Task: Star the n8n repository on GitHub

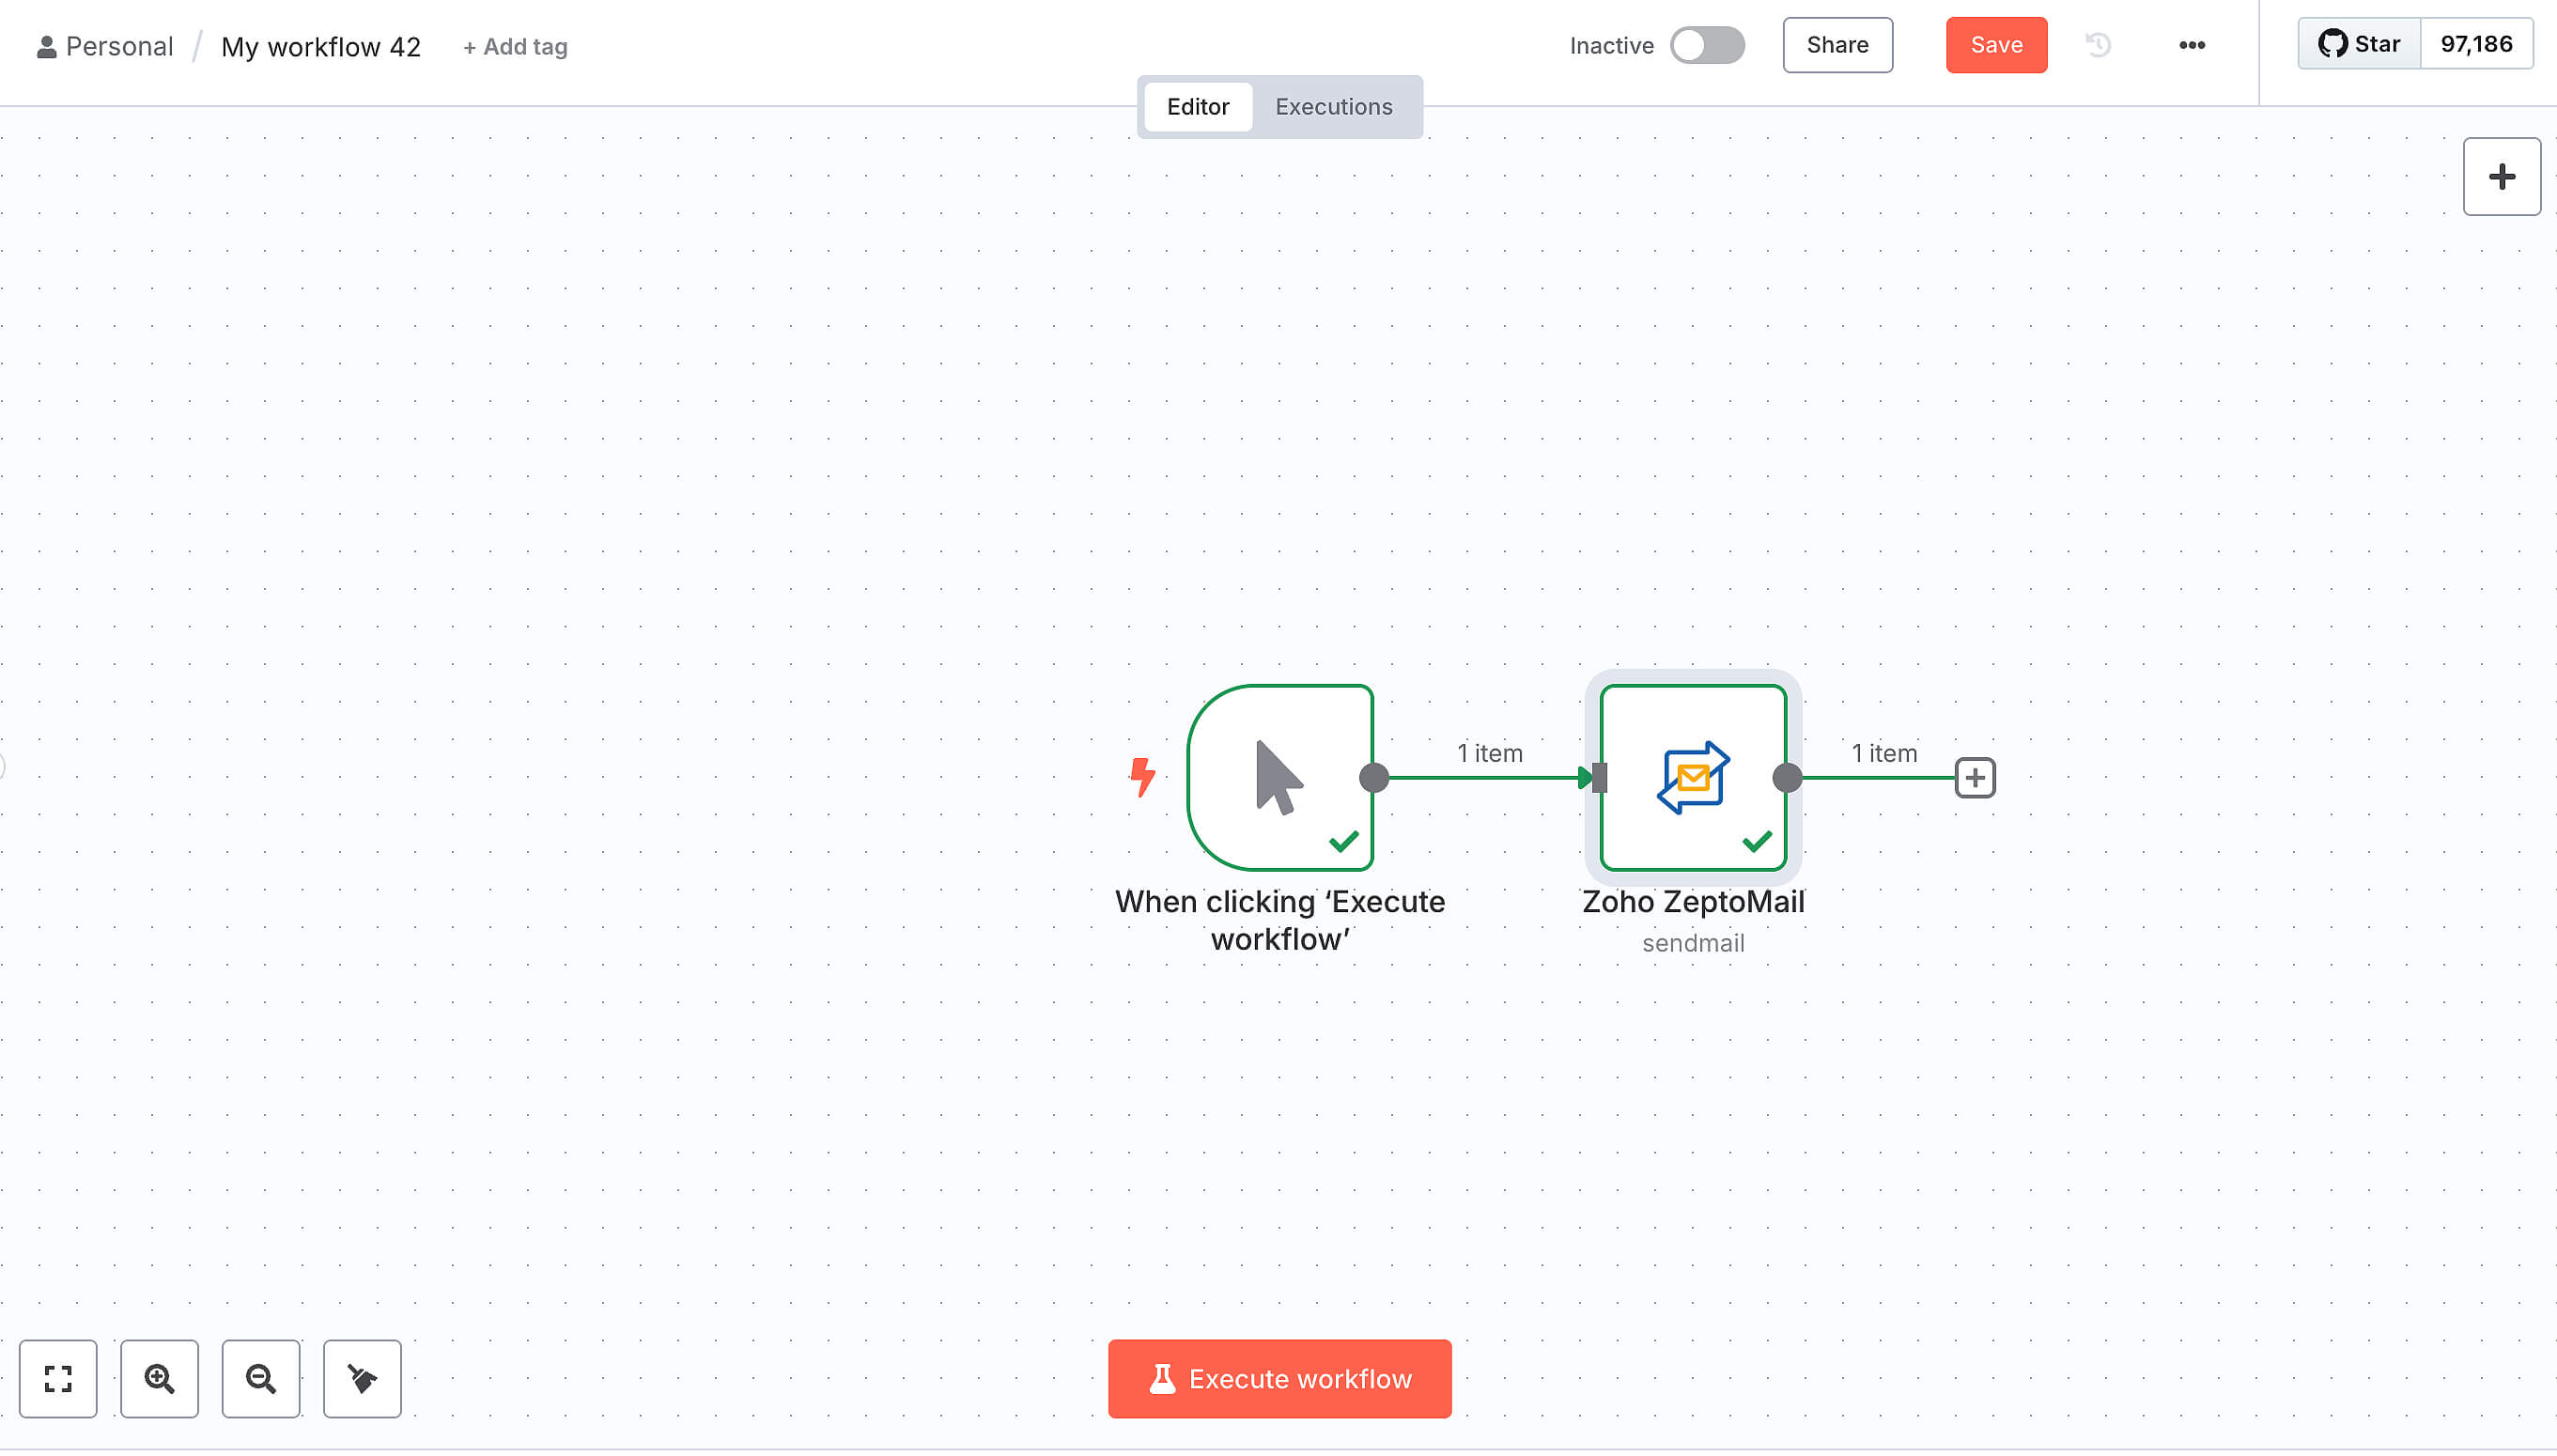Action: (2357, 44)
